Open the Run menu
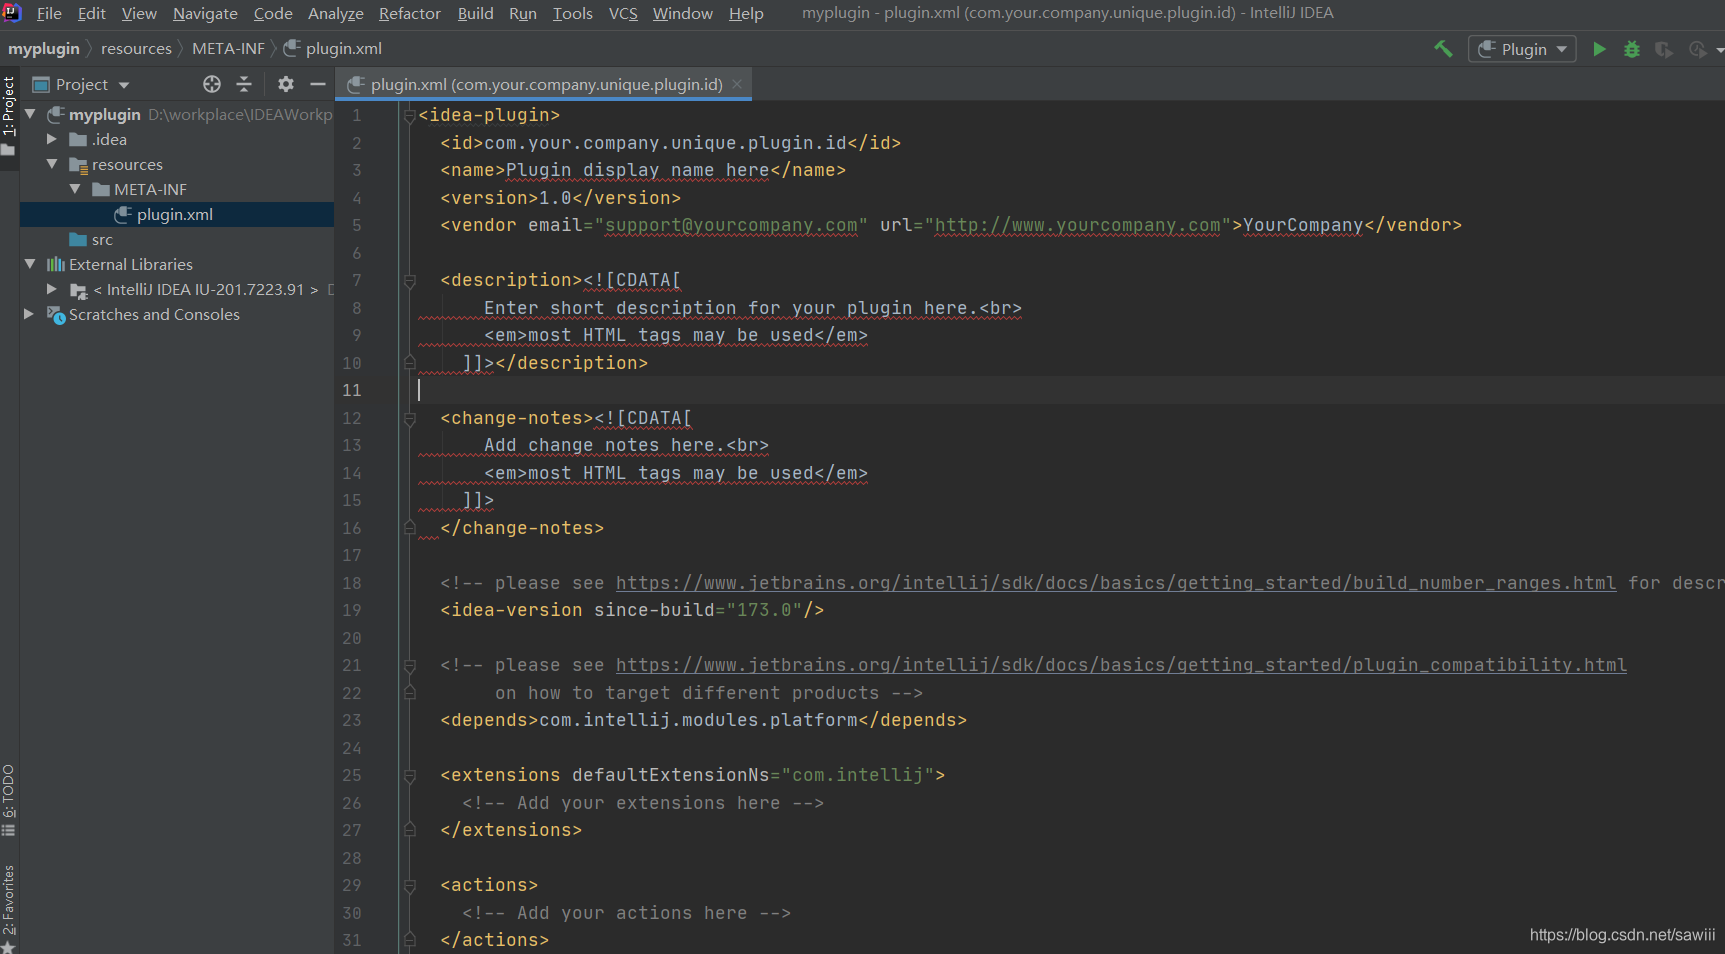The image size is (1725, 954). point(523,13)
